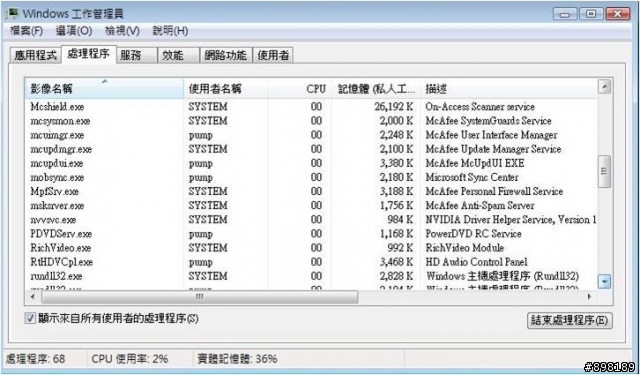Viewport: 640px width, 375px height.
Task: Click the horizontal scrollbar thumb
Action: (x=199, y=297)
